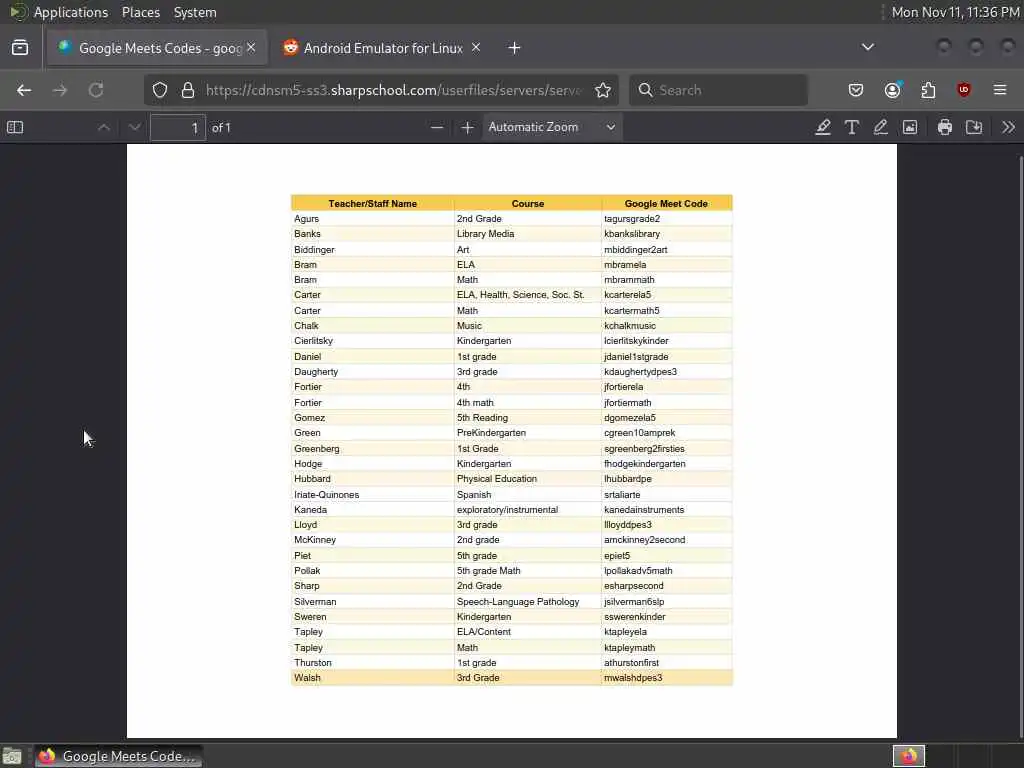Close the Google Meets Codes tab
Image resolution: width=1024 pixels, height=768 pixels.
pos(251,48)
